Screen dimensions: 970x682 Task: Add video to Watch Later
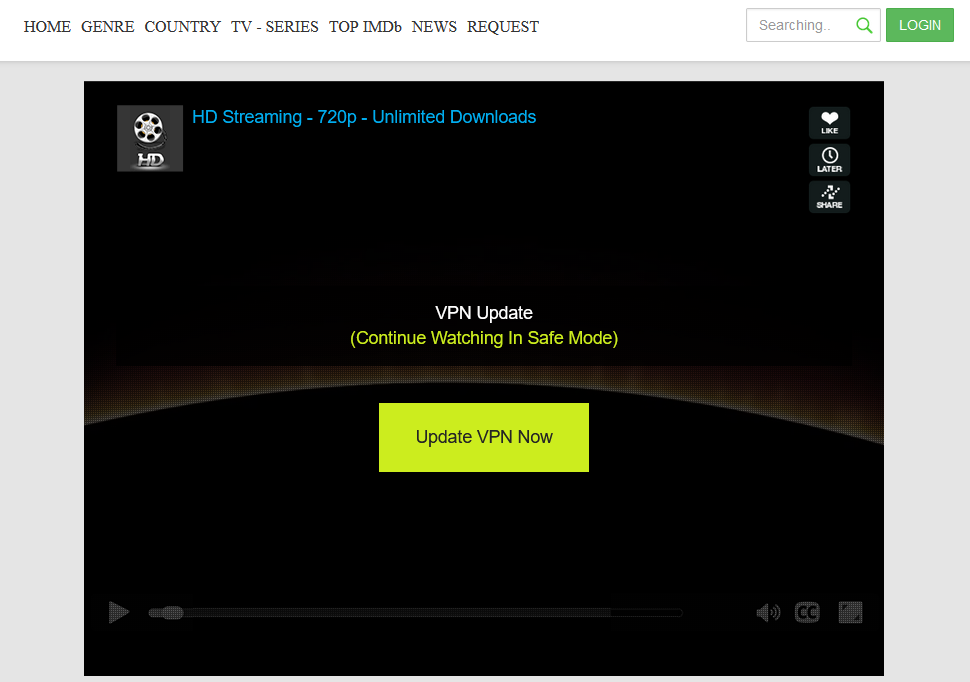click(829, 160)
